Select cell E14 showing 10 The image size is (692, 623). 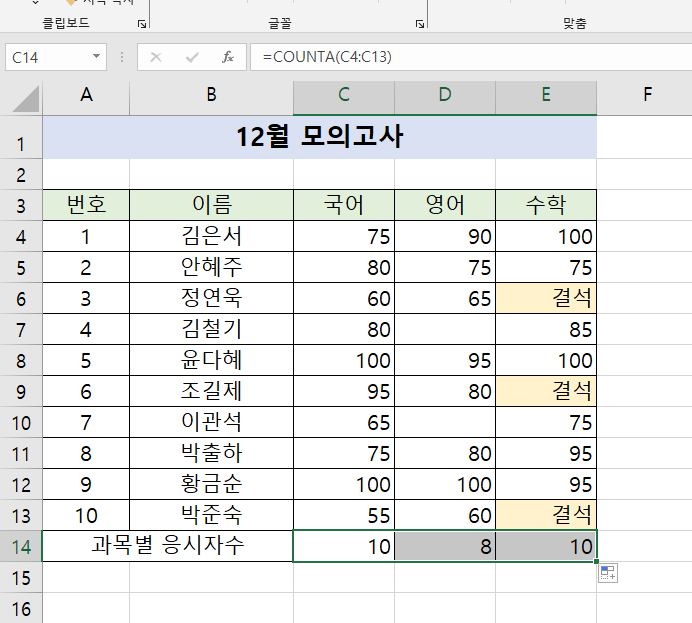tap(546, 546)
